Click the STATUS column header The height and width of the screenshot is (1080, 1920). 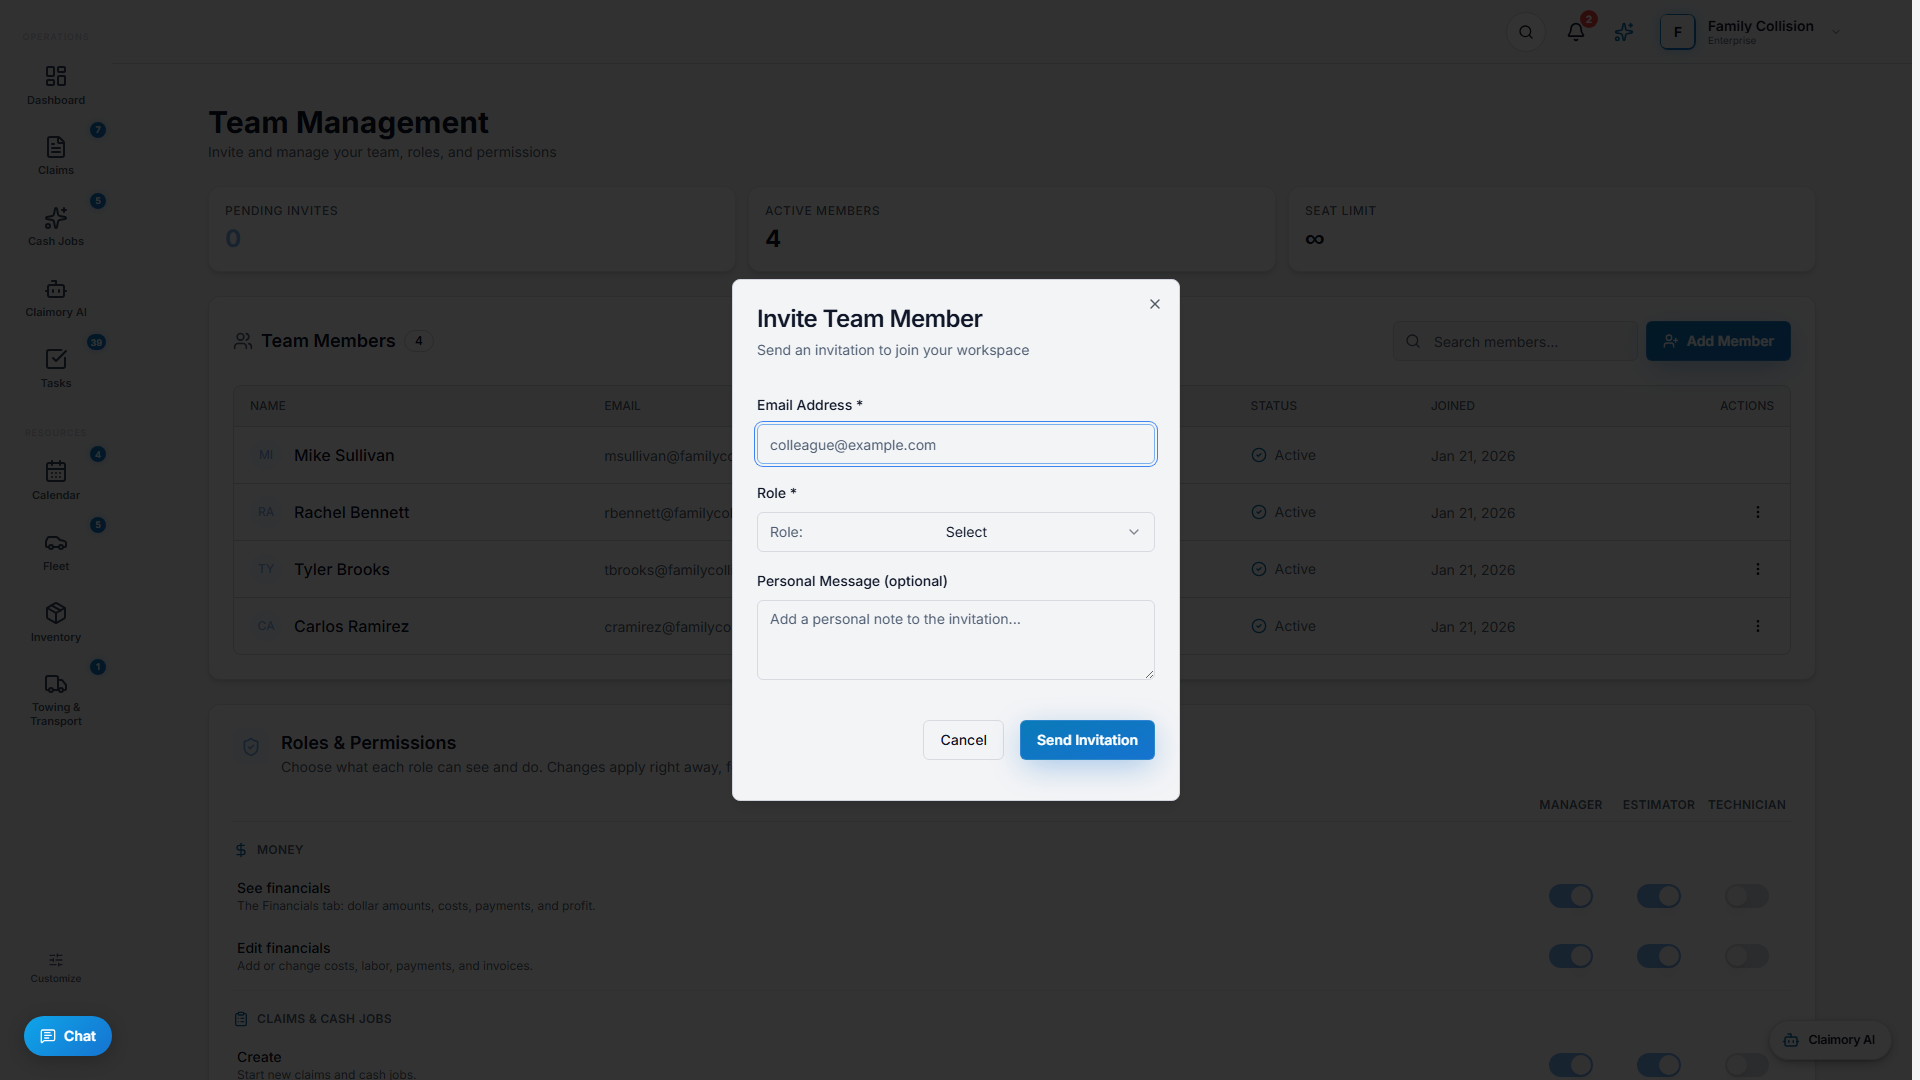coord(1273,406)
